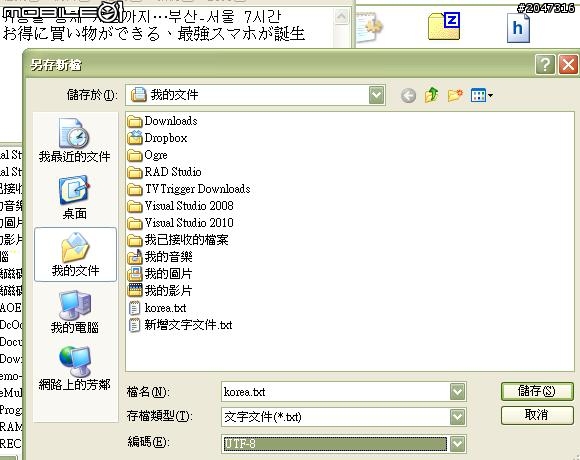Image resolution: width=580 pixels, height=460 pixels.
Task: Select the korea.txt file
Action: click(x=157, y=308)
